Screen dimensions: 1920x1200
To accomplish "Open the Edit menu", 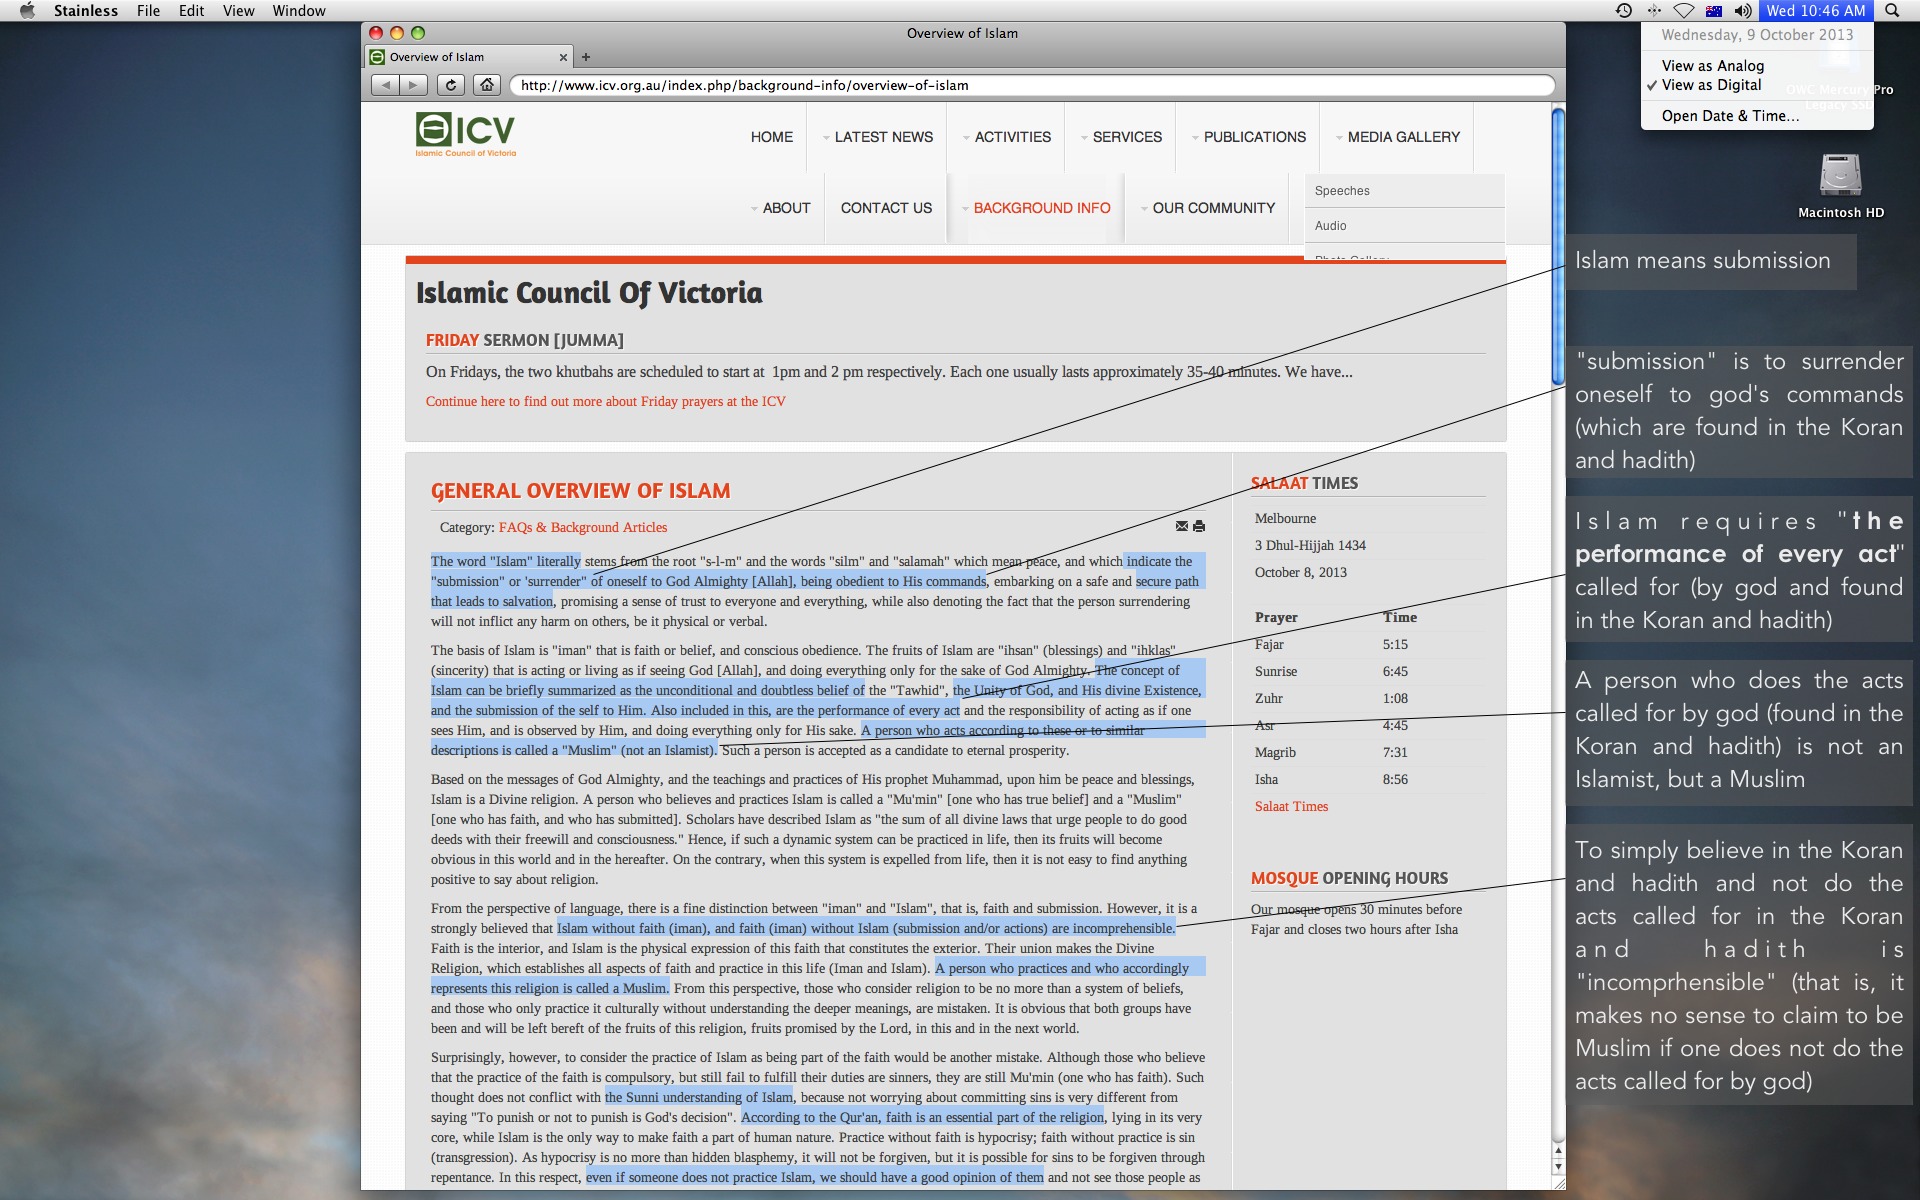I will 191,10.
